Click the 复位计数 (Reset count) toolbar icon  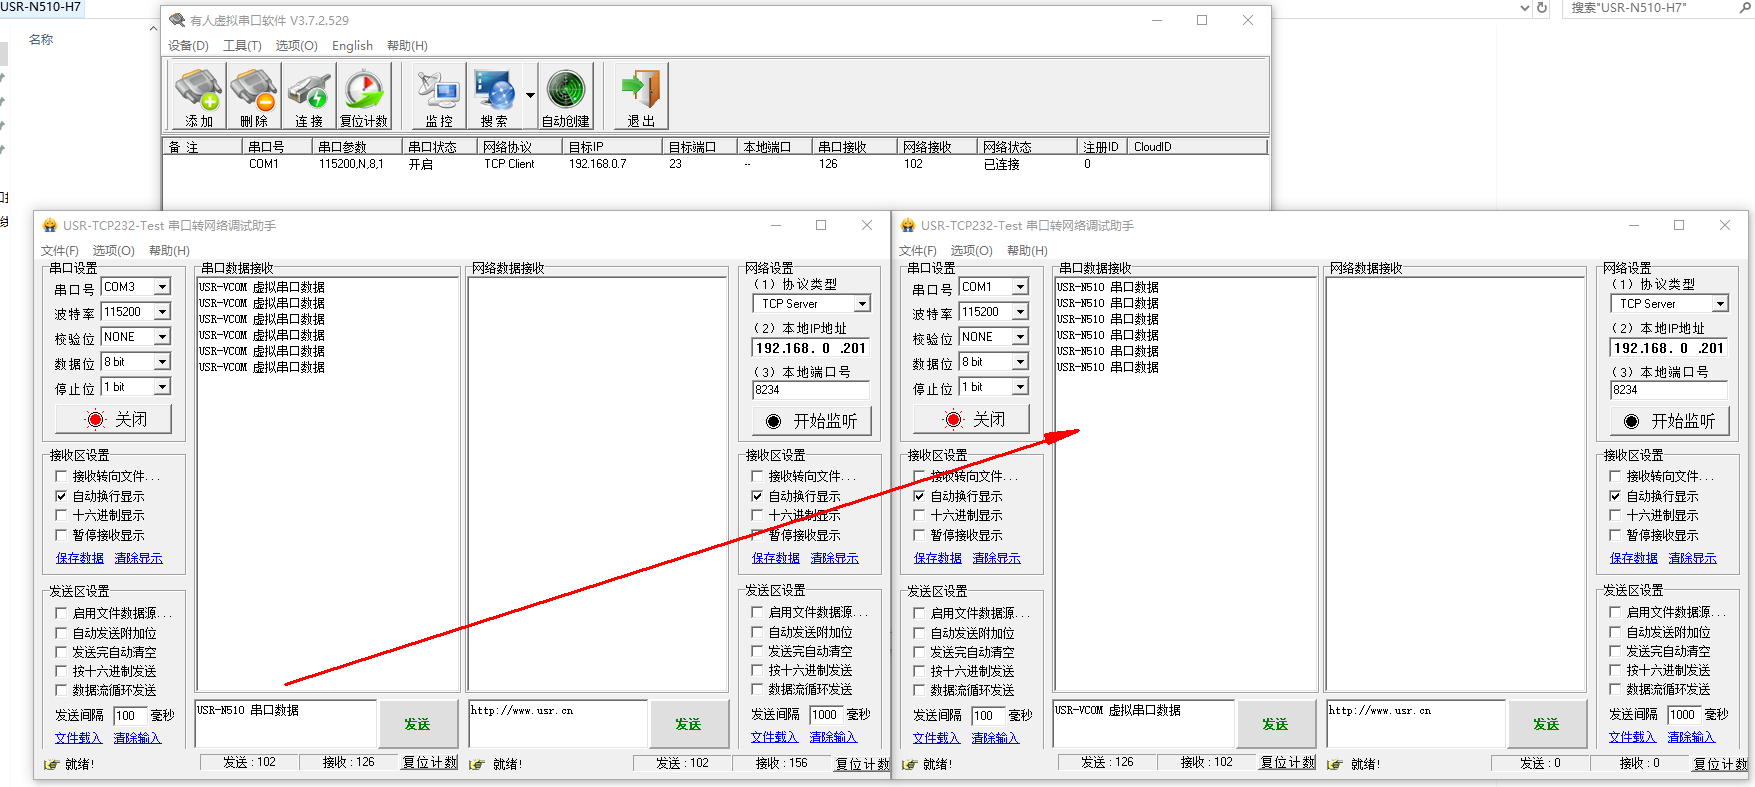coord(364,96)
